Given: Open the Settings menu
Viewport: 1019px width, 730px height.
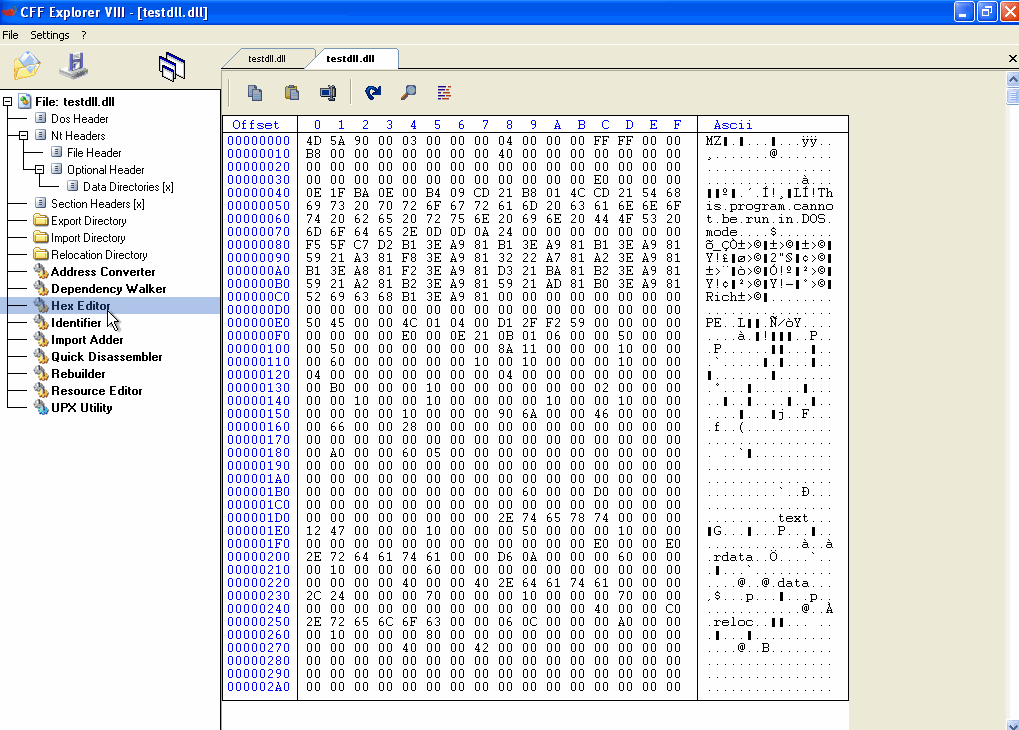Looking at the screenshot, I should point(49,35).
